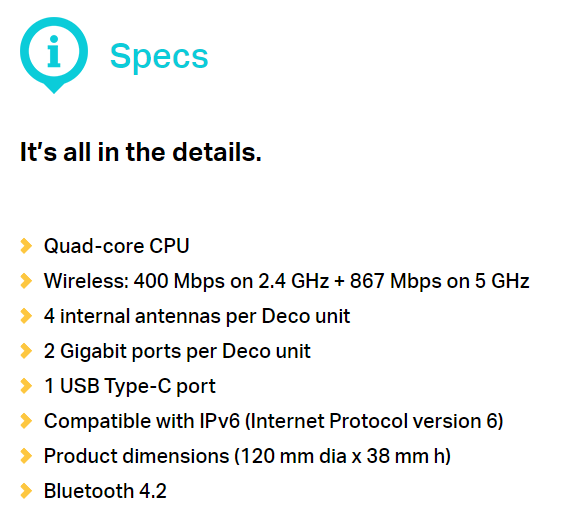Click the teal info bubble icon

pos(54,55)
